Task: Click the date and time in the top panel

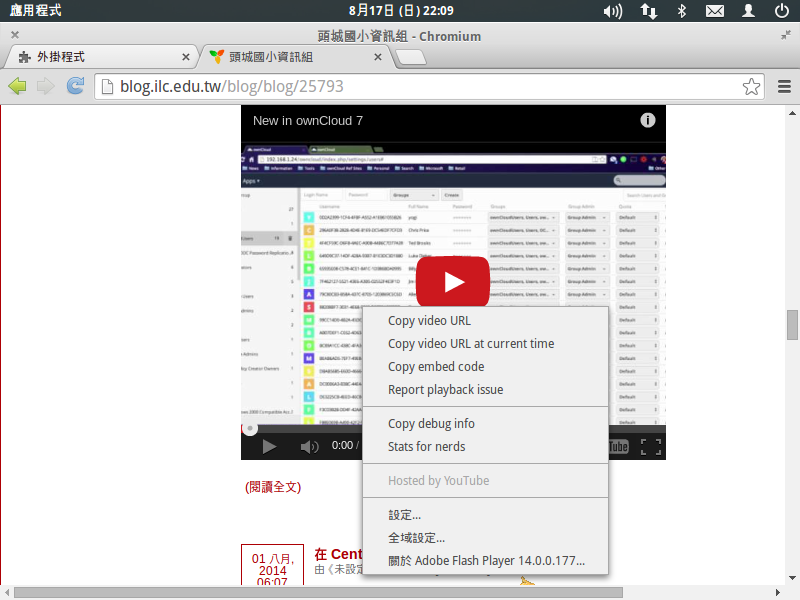Action: point(401,11)
